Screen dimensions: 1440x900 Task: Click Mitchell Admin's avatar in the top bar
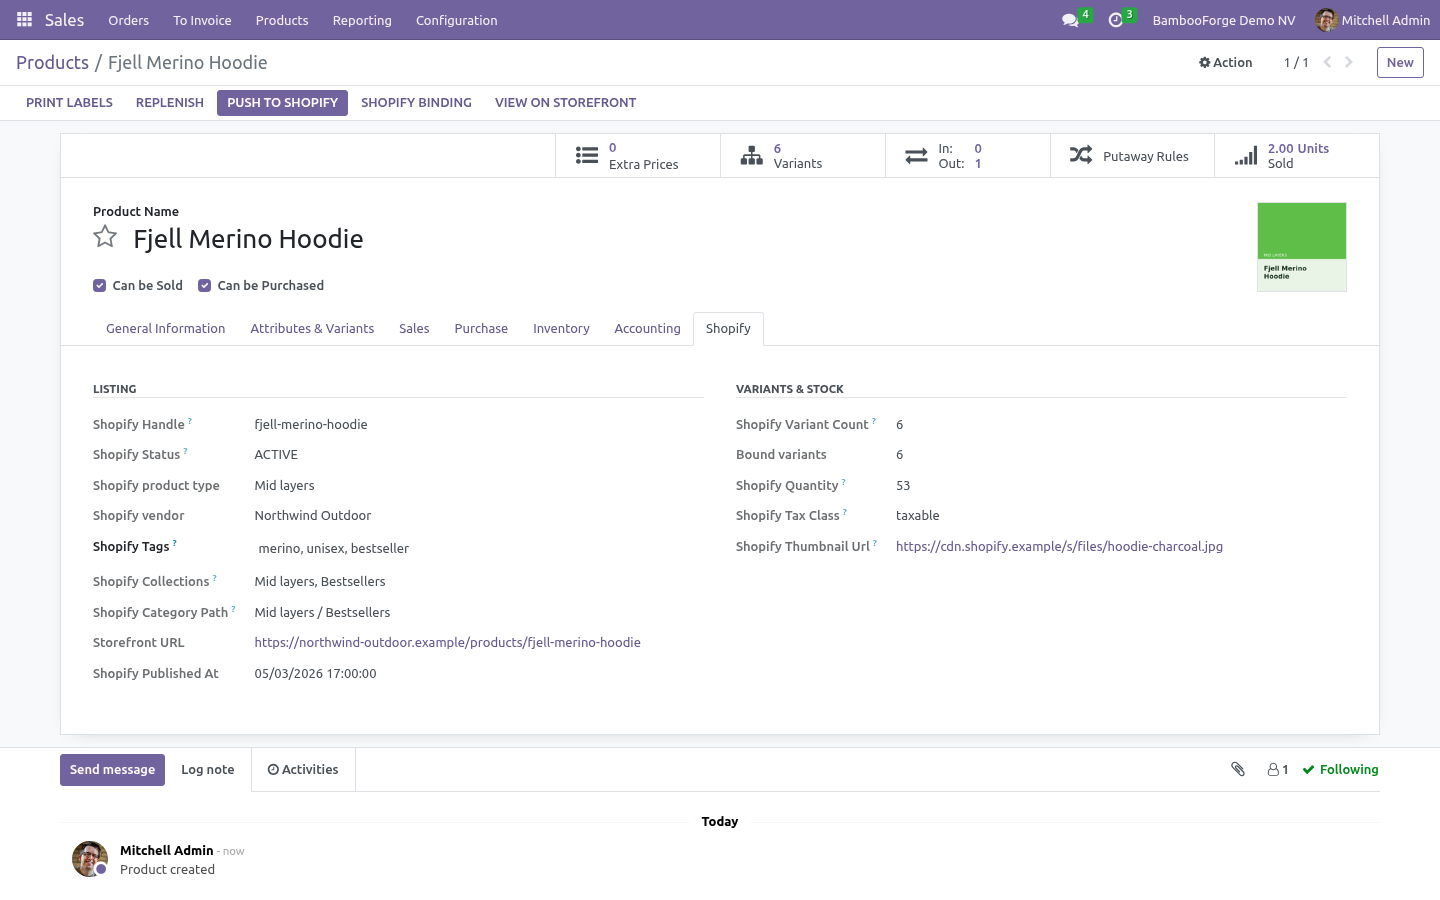(1326, 20)
